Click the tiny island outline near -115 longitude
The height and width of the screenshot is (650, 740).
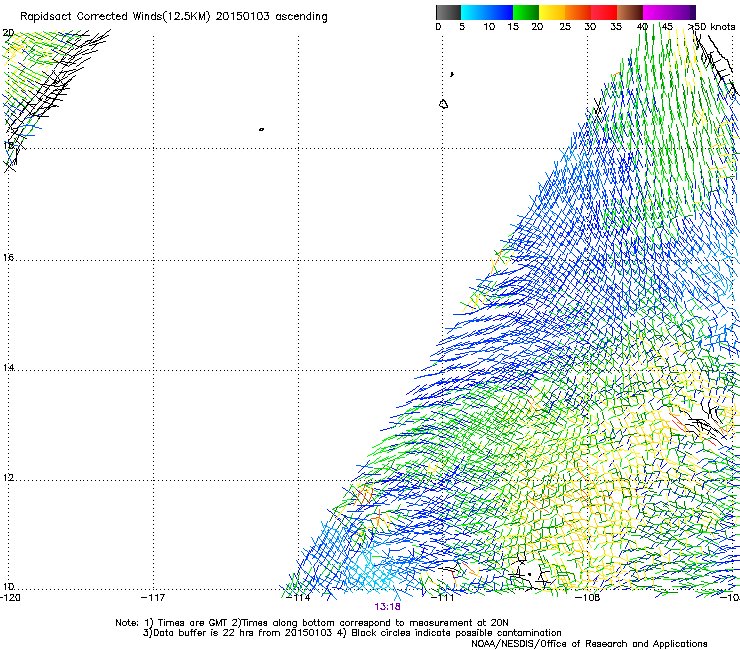(261, 129)
